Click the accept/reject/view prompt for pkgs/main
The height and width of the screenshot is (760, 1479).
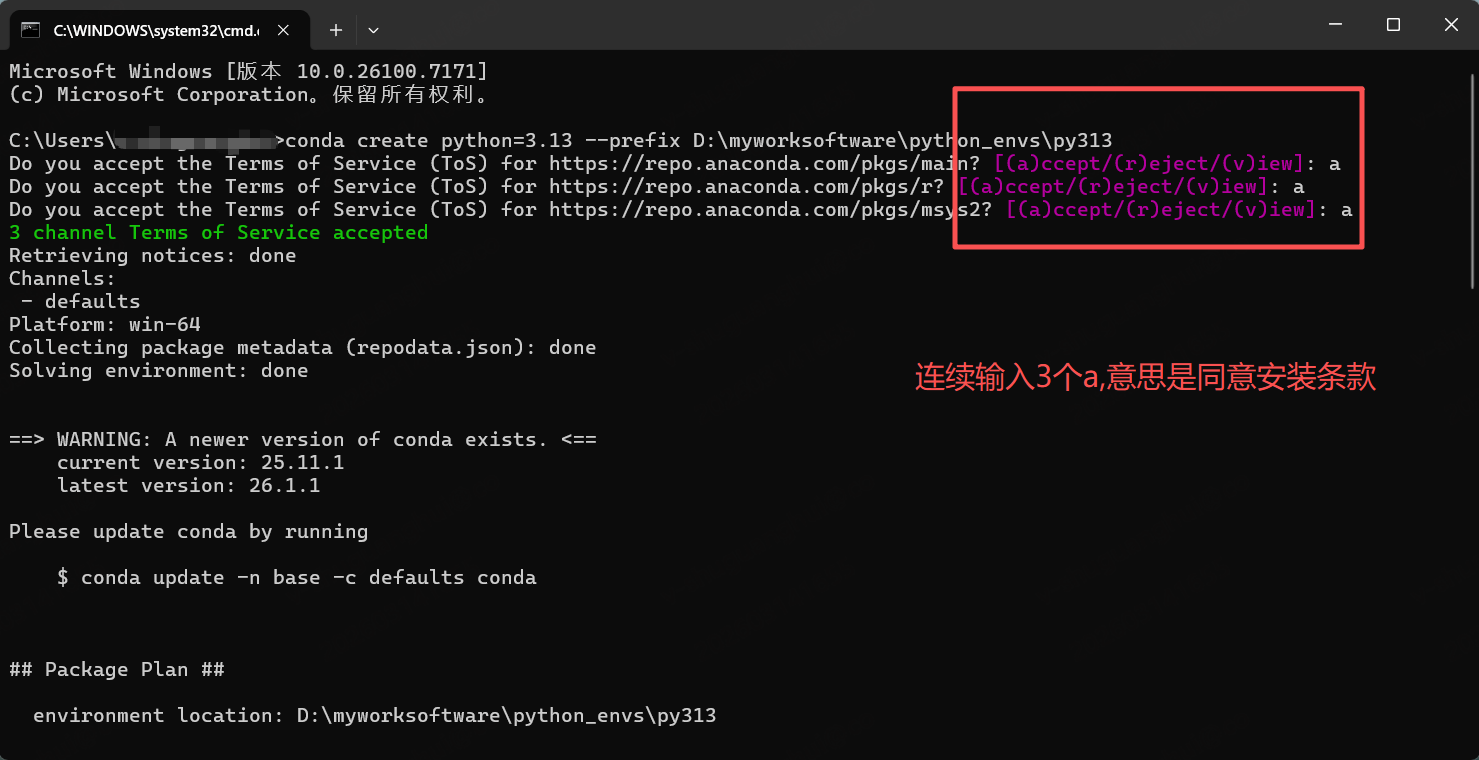1149,163
